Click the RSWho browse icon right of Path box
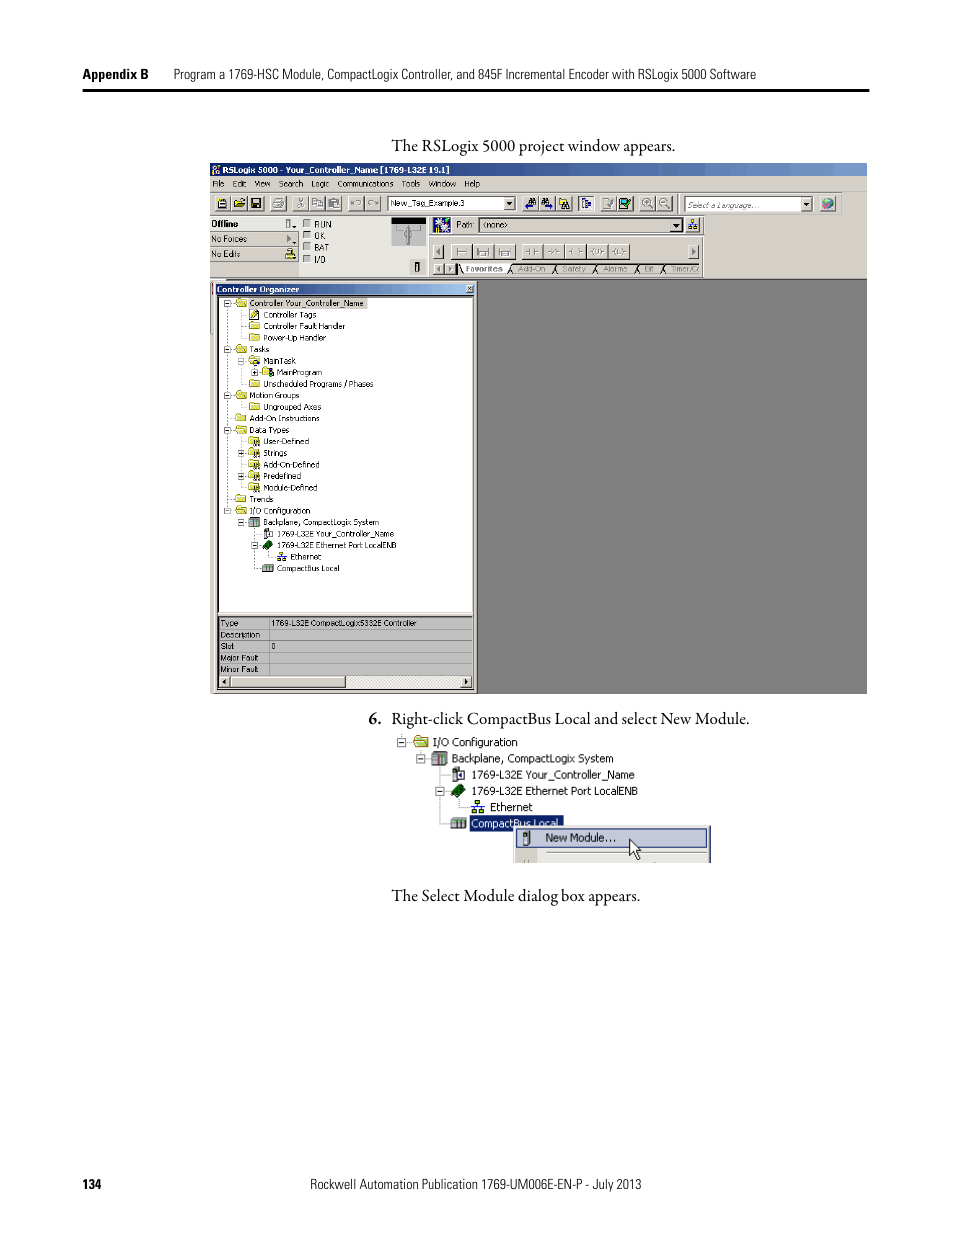Viewport: 954px width, 1235px height. (693, 225)
